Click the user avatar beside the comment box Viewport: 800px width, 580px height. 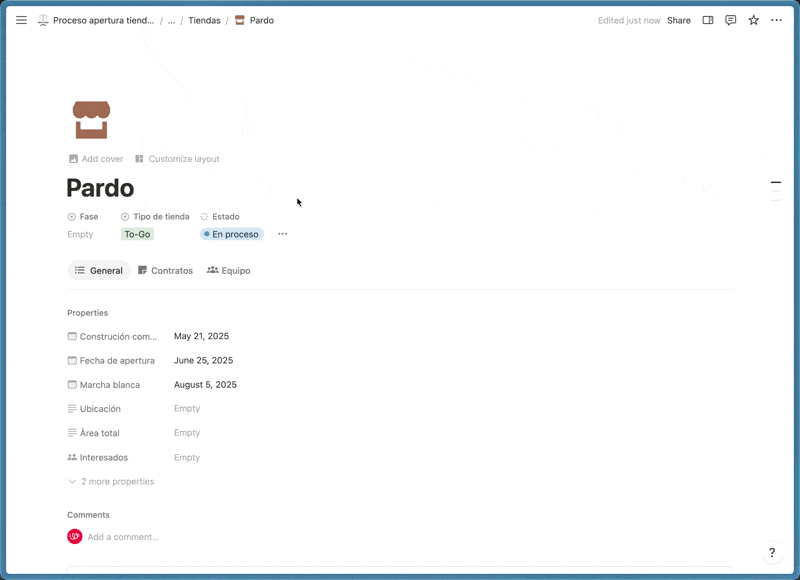click(x=75, y=537)
